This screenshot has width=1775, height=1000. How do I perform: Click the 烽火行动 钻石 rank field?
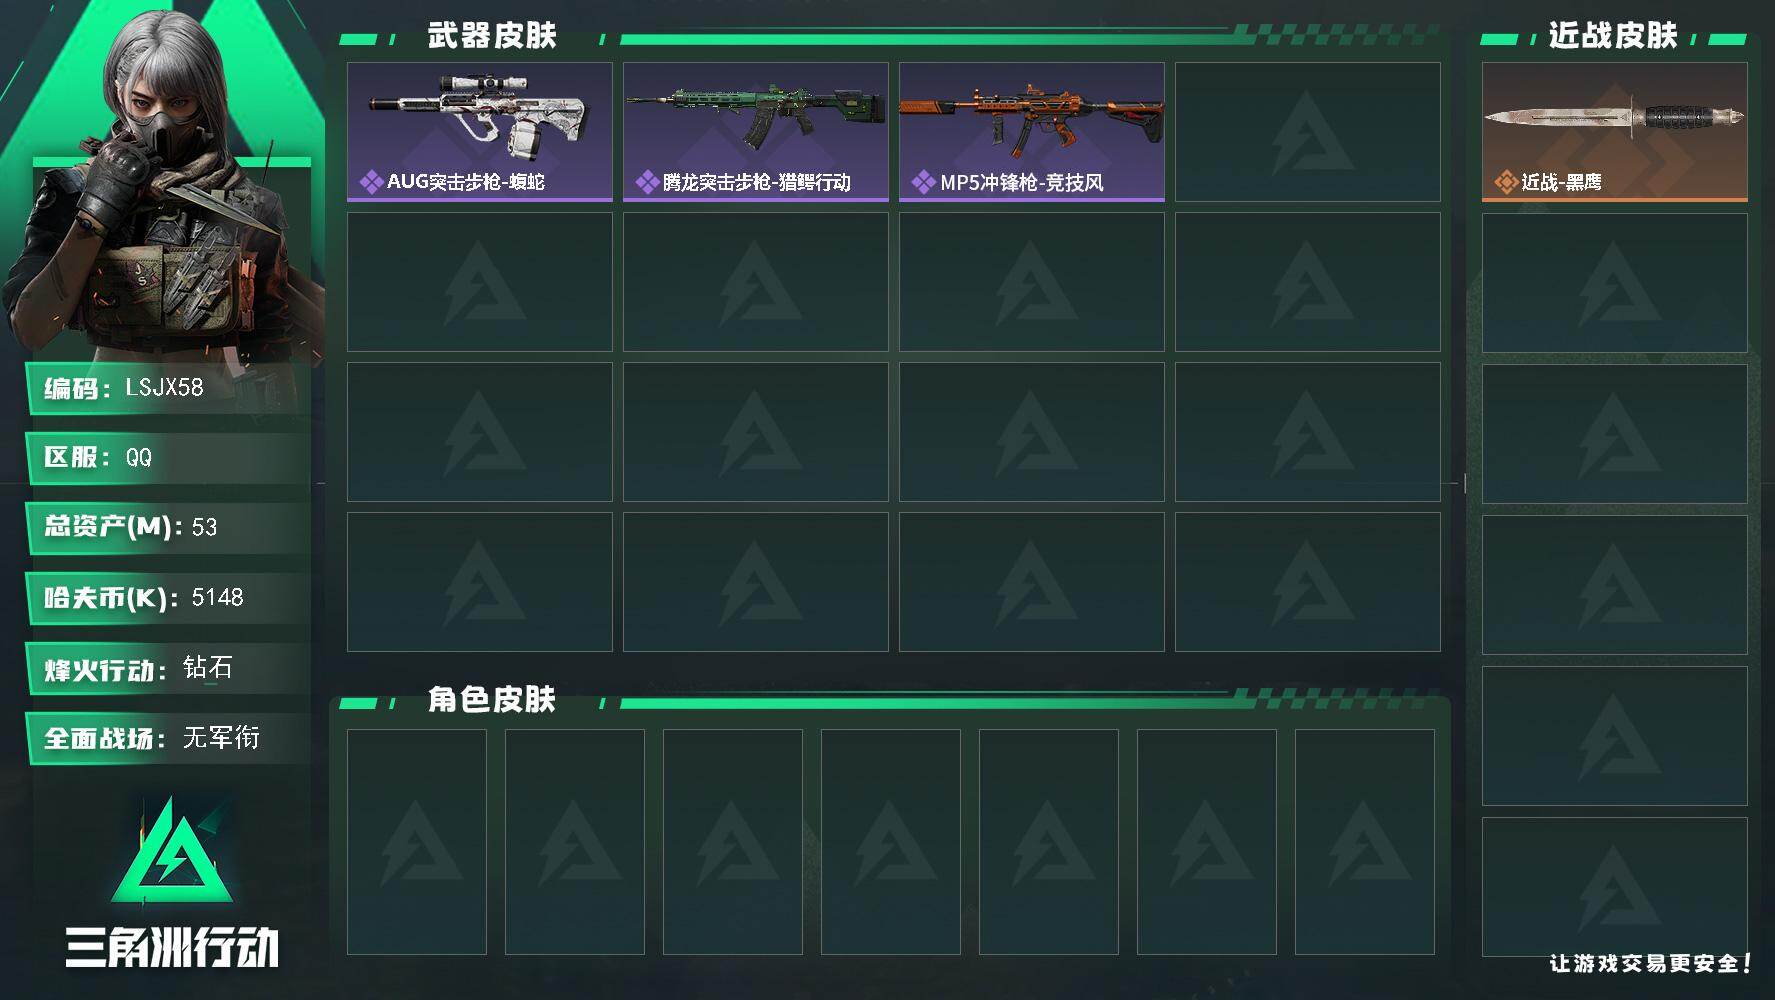(168, 668)
